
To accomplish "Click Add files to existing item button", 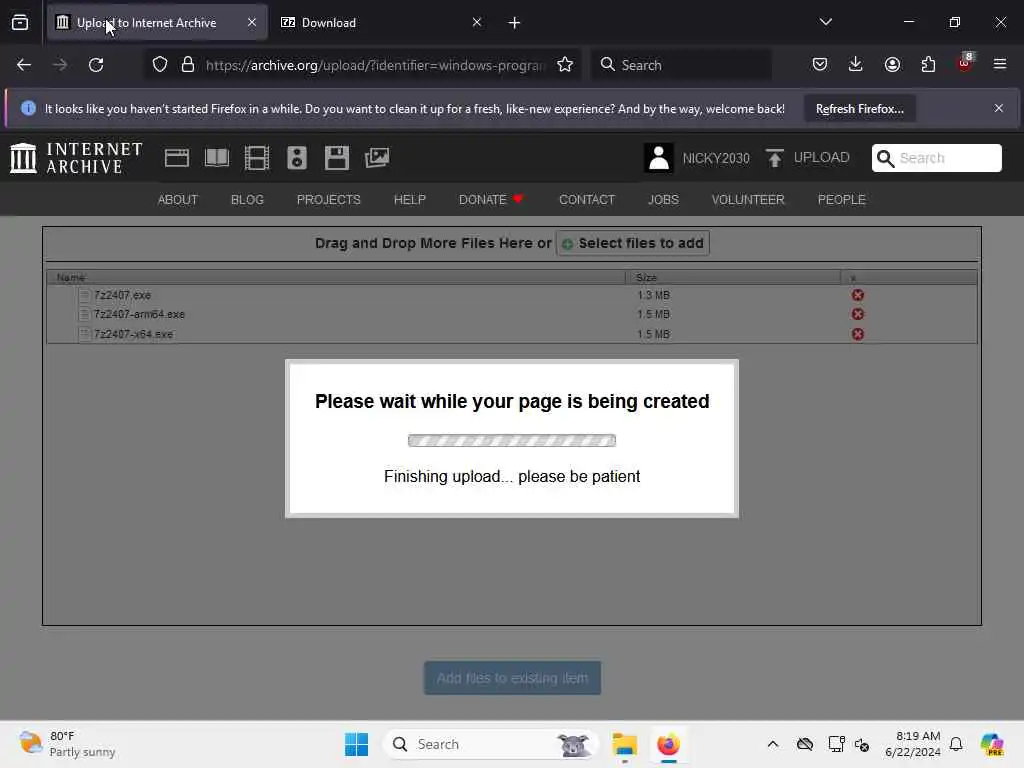I will coord(512,678).
